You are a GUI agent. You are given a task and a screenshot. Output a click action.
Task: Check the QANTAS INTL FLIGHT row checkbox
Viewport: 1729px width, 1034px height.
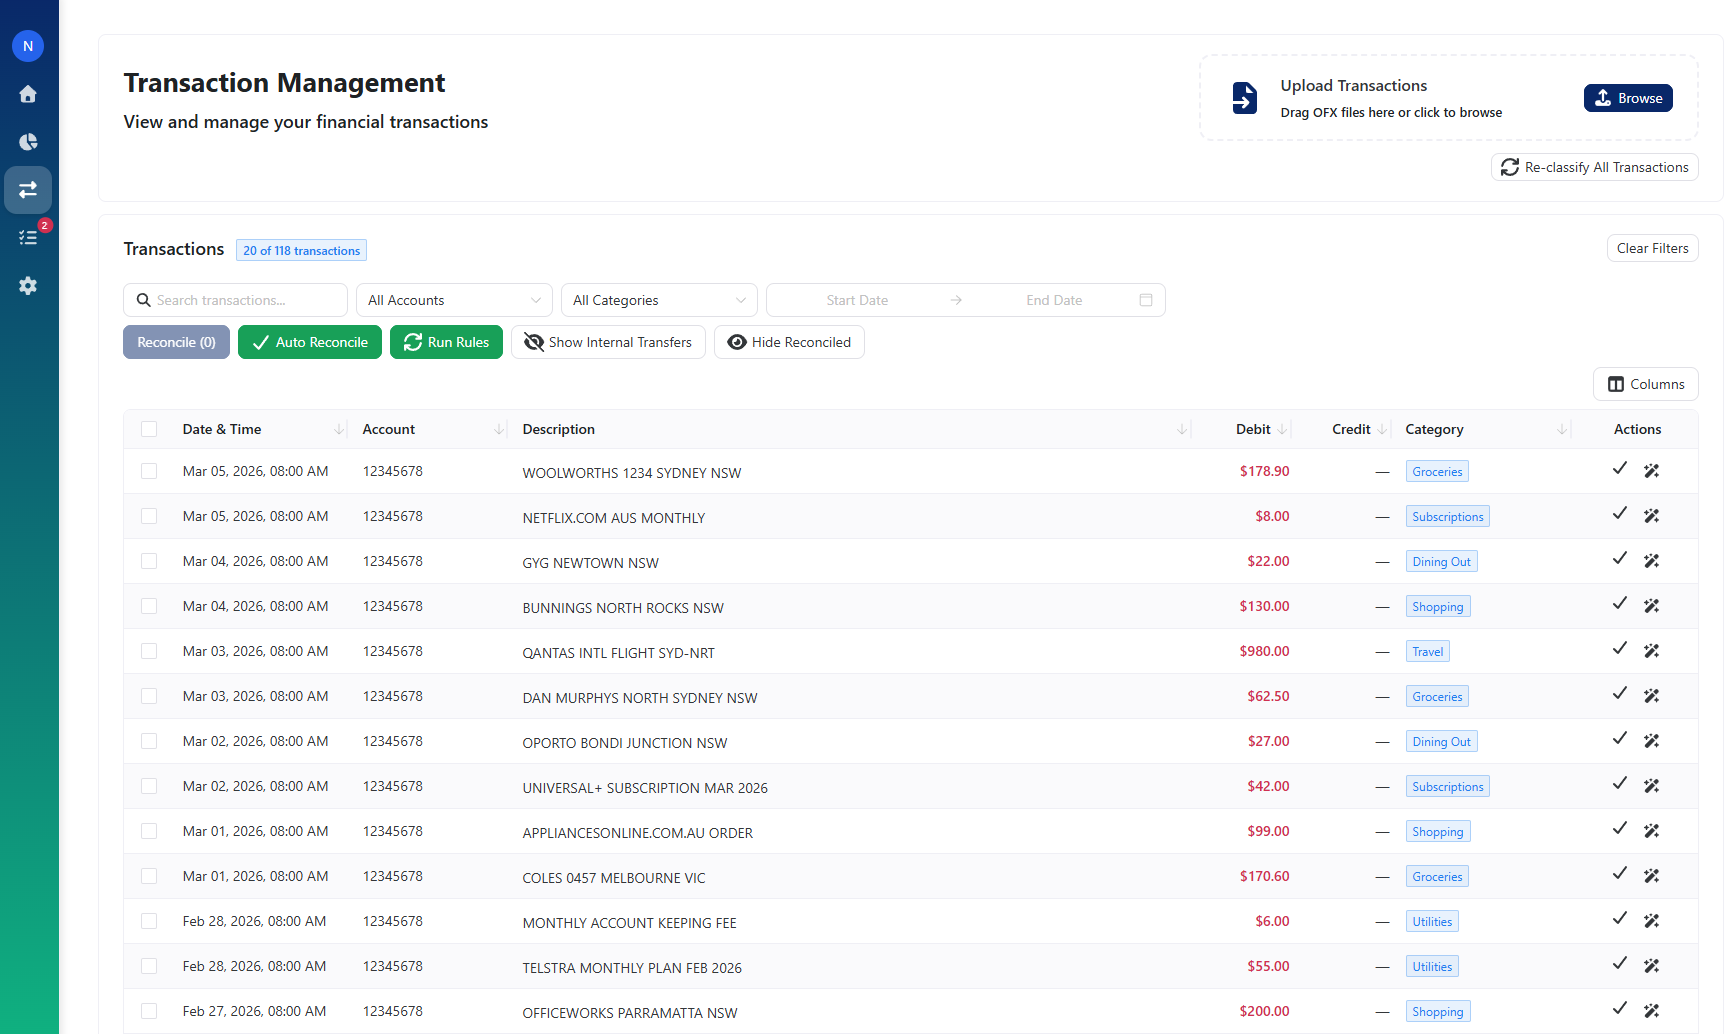tap(149, 650)
